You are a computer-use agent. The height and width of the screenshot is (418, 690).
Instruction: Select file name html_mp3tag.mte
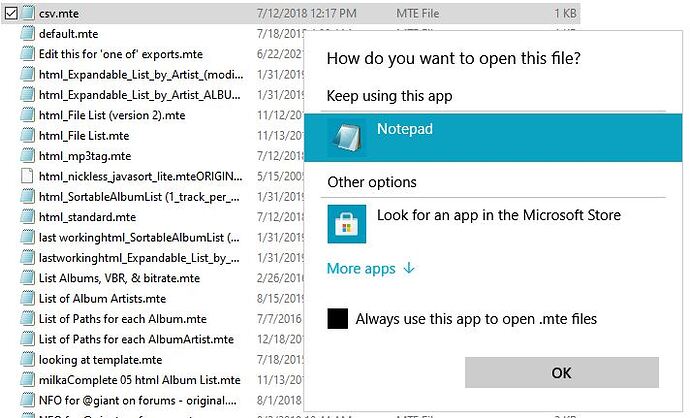85,156
